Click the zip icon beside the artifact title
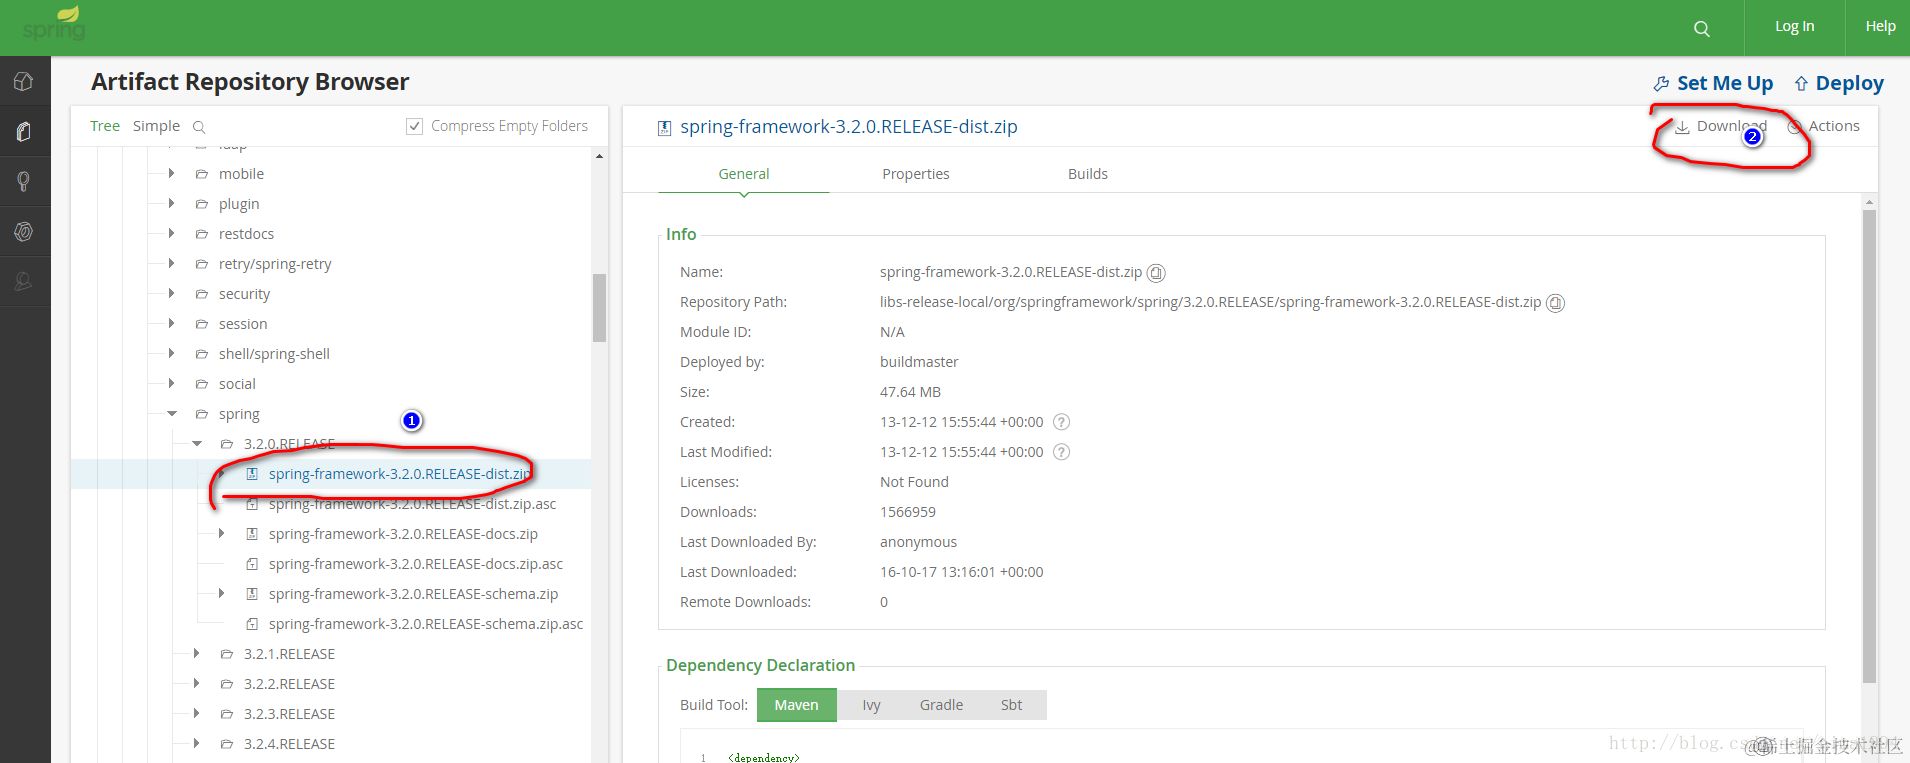This screenshot has width=1910, height=763. point(664,128)
